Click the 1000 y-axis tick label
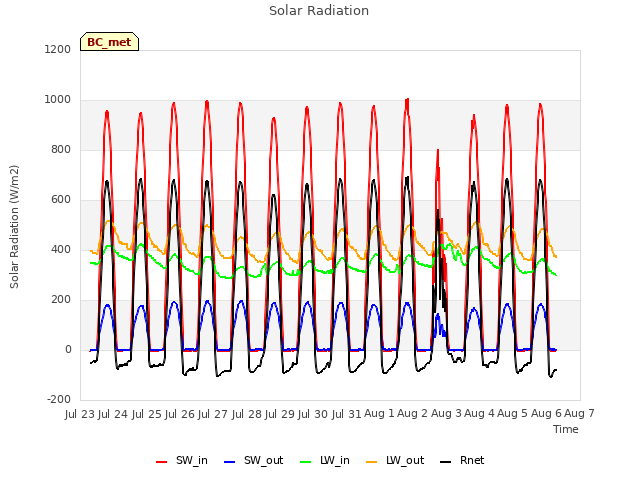The width and height of the screenshot is (640, 480). click(x=58, y=100)
